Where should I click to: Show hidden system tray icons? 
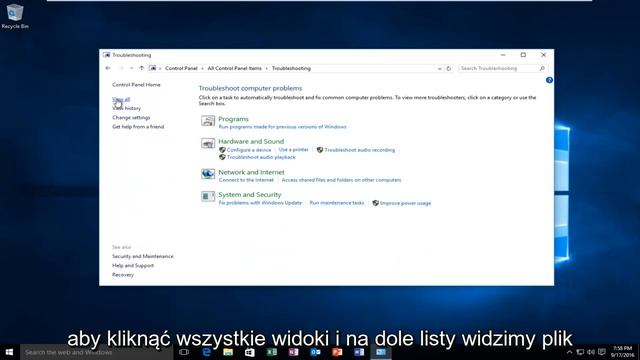pyautogui.click(x=569, y=352)
